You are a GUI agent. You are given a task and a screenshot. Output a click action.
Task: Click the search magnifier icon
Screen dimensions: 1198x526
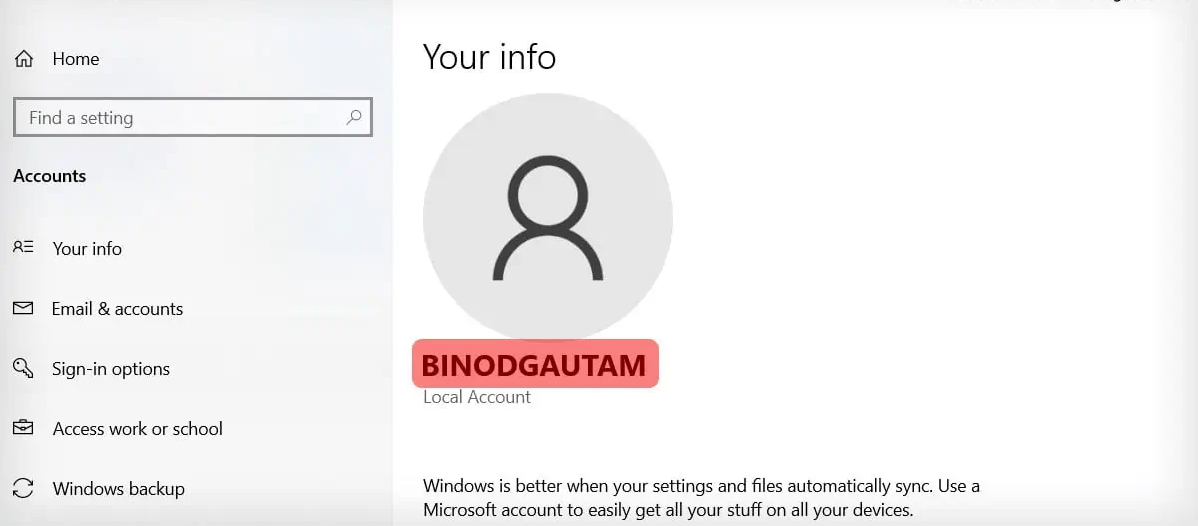[x=354, y=118]
